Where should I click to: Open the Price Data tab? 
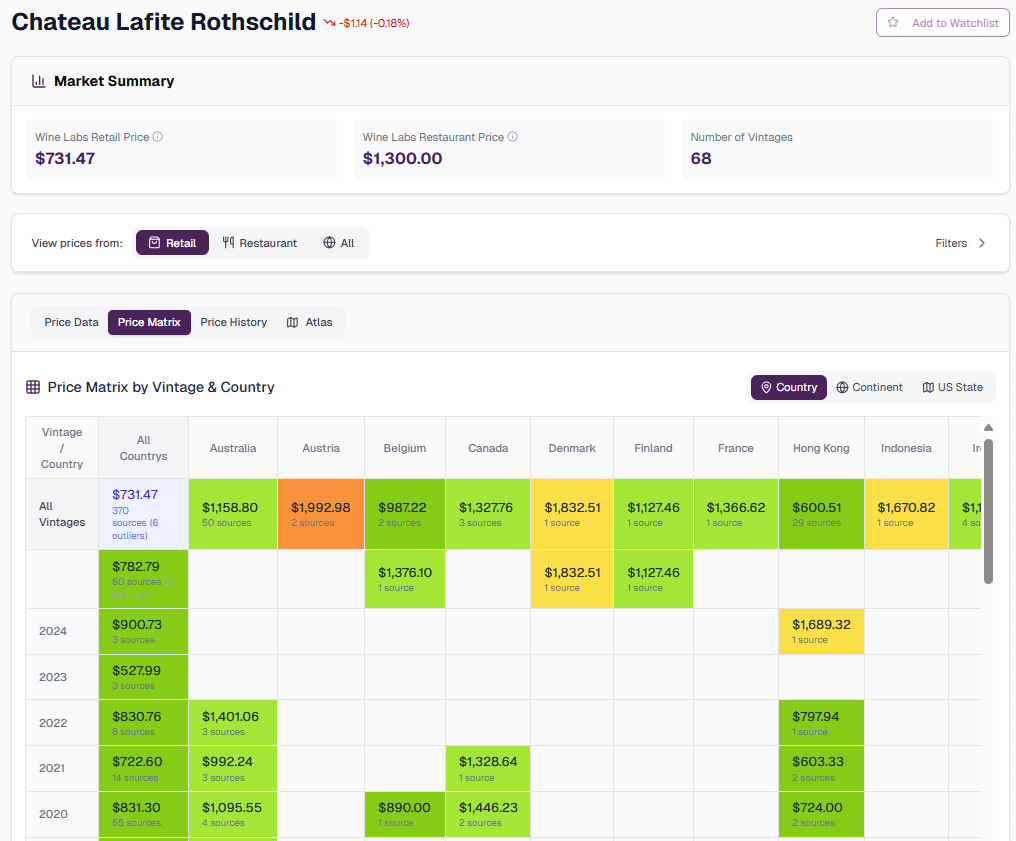[x=71, y=323]
